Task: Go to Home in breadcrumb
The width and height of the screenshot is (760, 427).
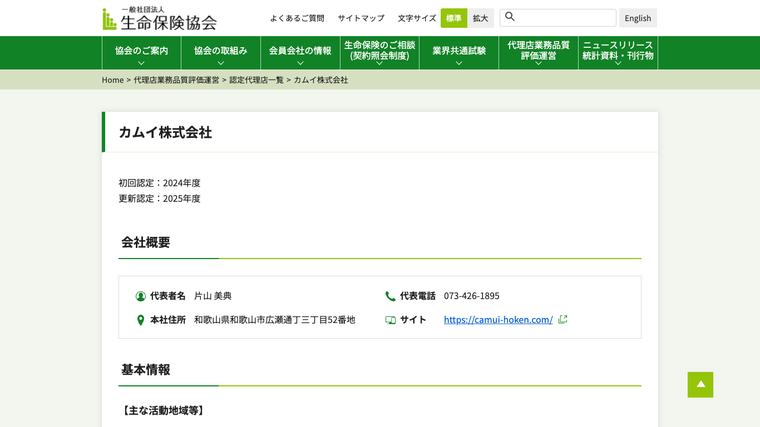Action: 112,80
